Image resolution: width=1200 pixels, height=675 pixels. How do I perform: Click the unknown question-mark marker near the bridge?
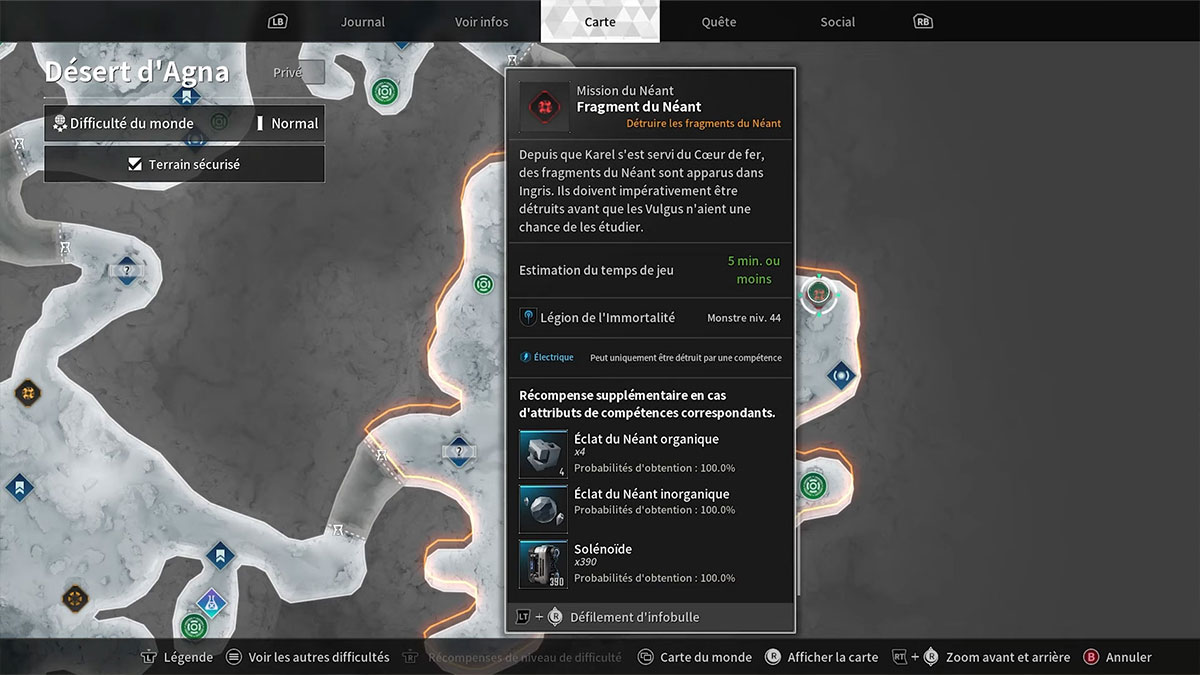pos(458,451)
